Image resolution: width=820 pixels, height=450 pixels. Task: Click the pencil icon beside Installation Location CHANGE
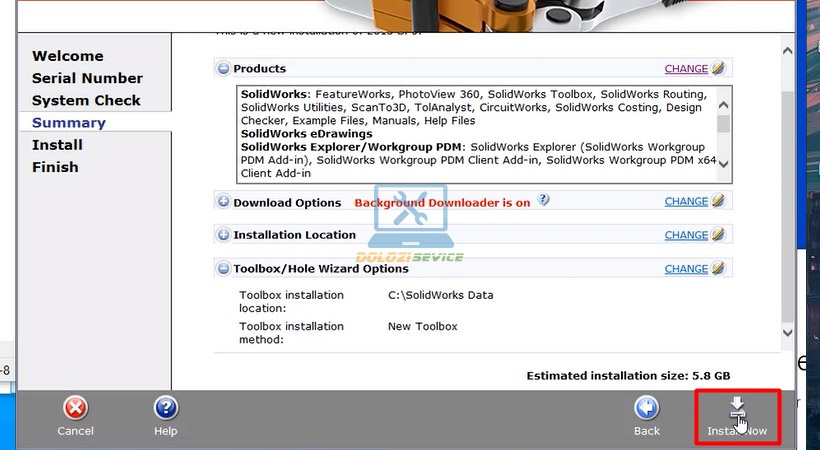pyautogui.click(x=719, y=235)
